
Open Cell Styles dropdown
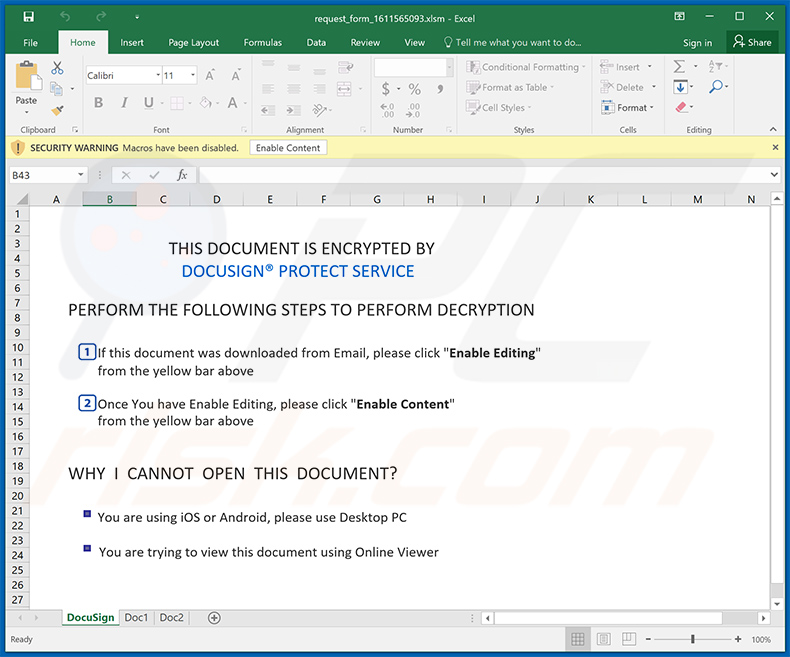pyautogui.click(x=499, y=108)
